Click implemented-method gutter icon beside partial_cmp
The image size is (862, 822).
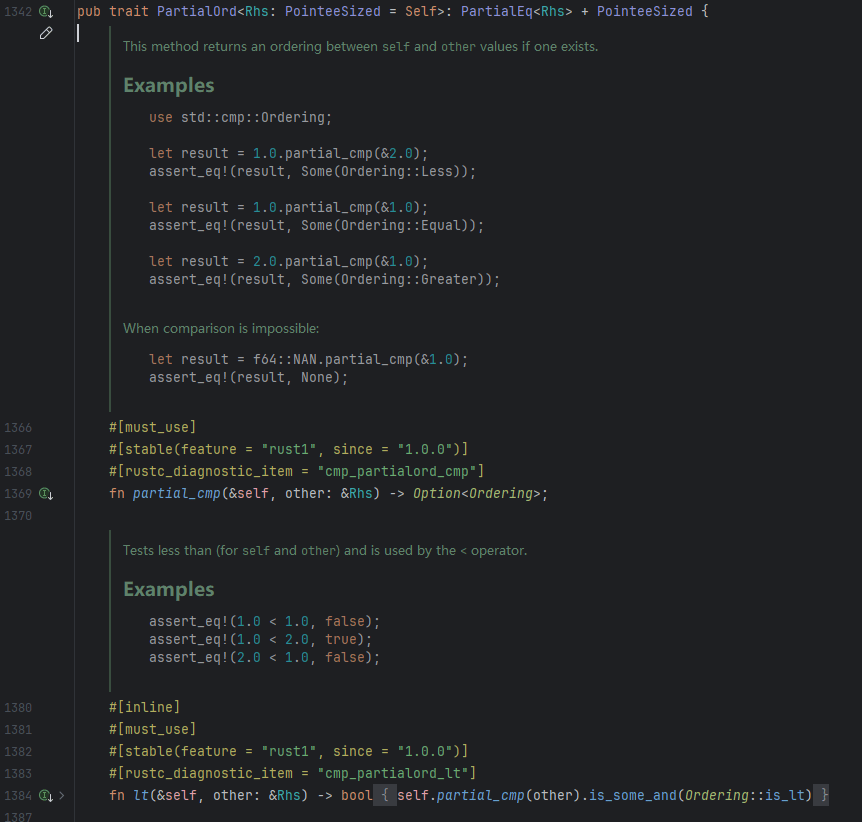tap(46, 494)
